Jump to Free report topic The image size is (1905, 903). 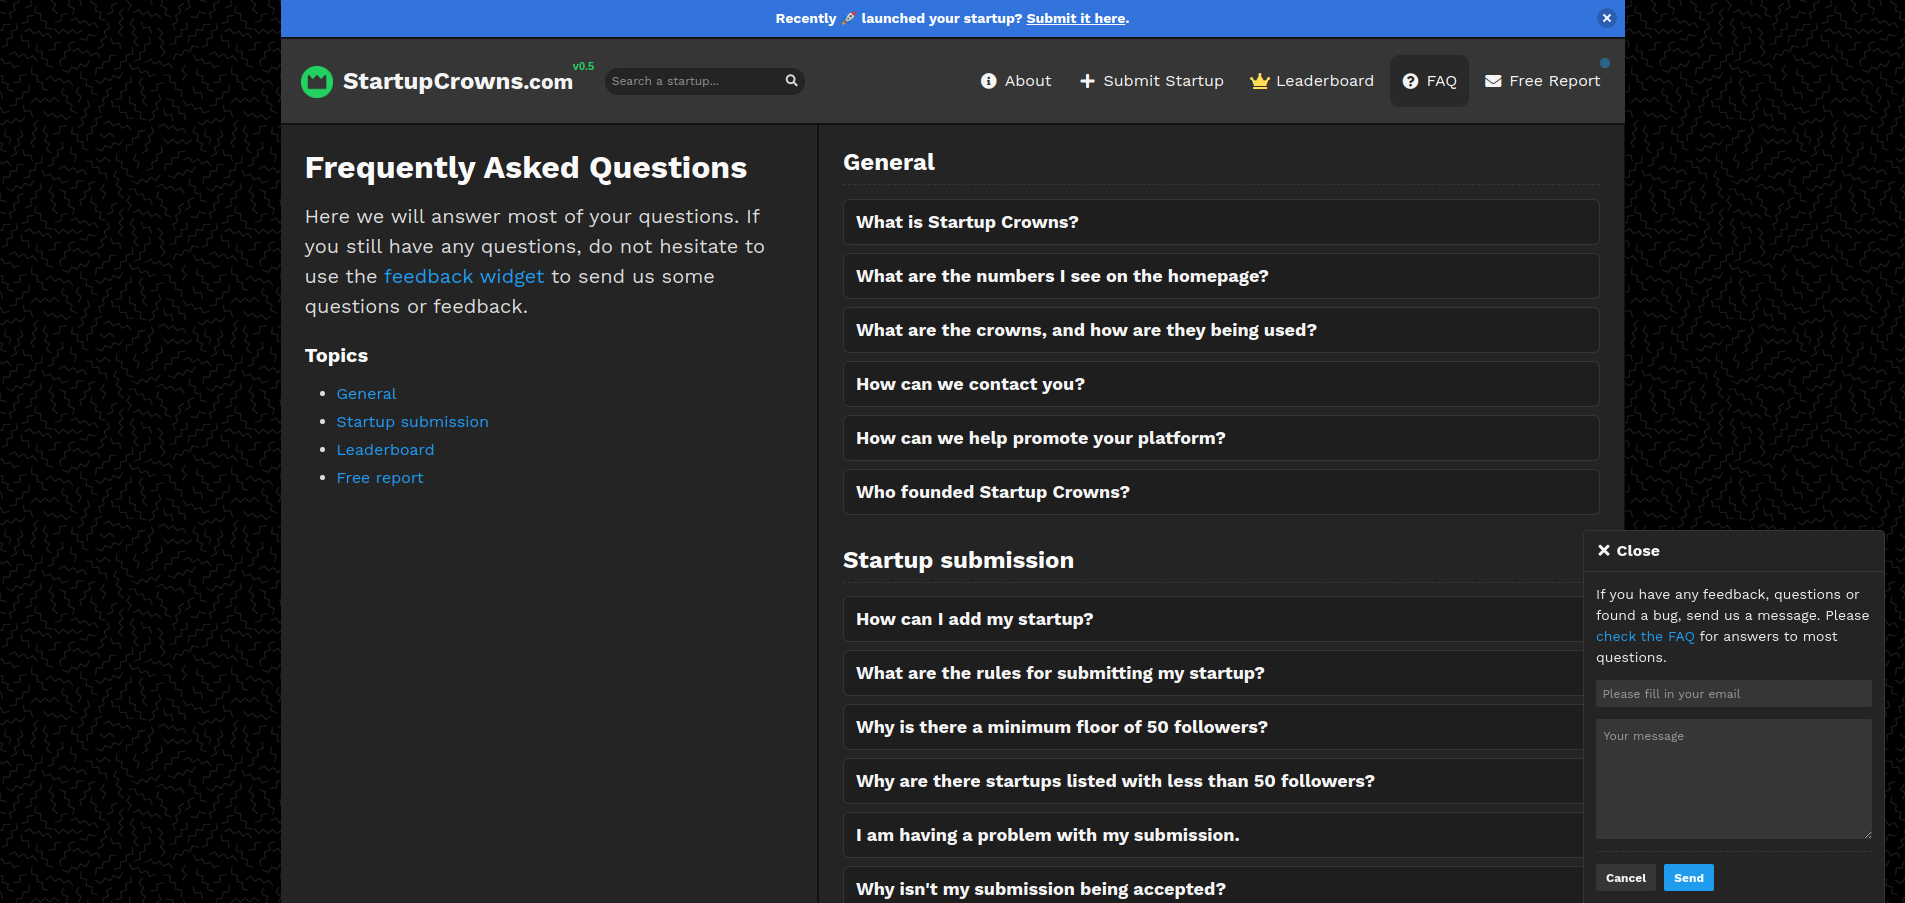pos(380,478)
